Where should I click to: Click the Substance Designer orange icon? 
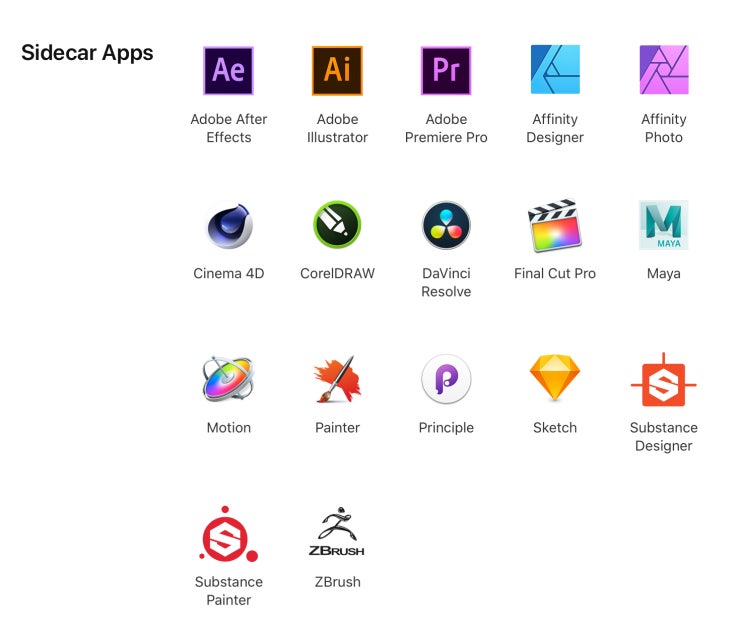664,380
